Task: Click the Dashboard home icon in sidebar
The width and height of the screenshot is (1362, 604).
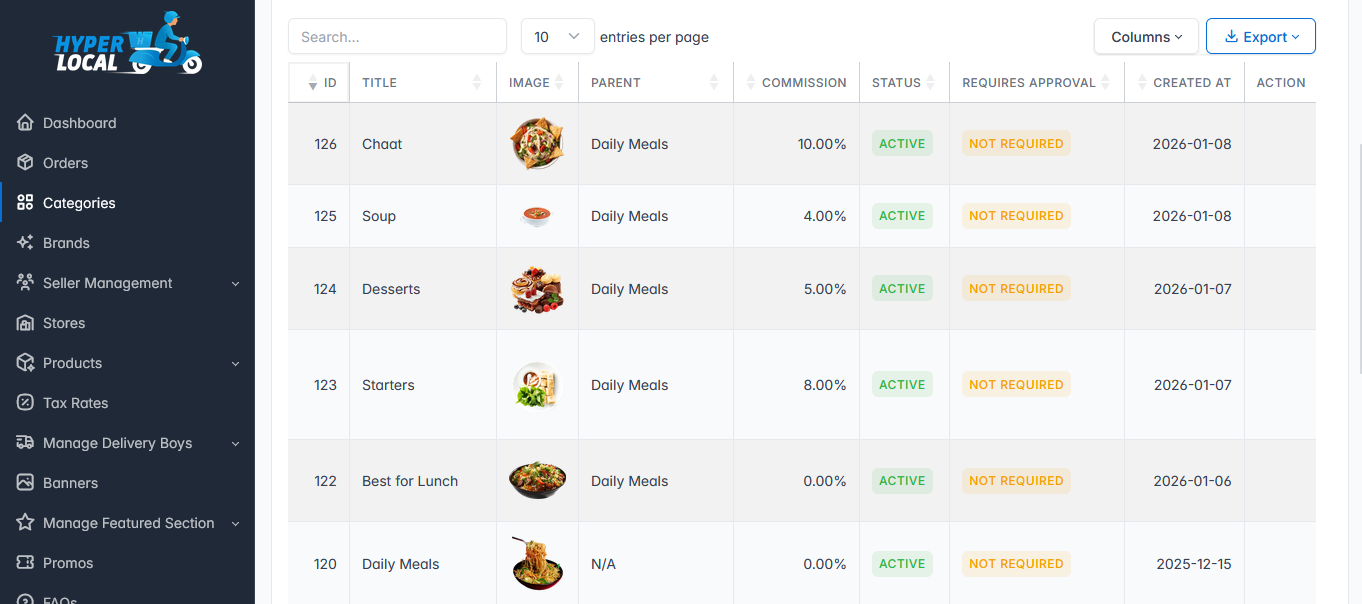Action: (x=26, y=123)
